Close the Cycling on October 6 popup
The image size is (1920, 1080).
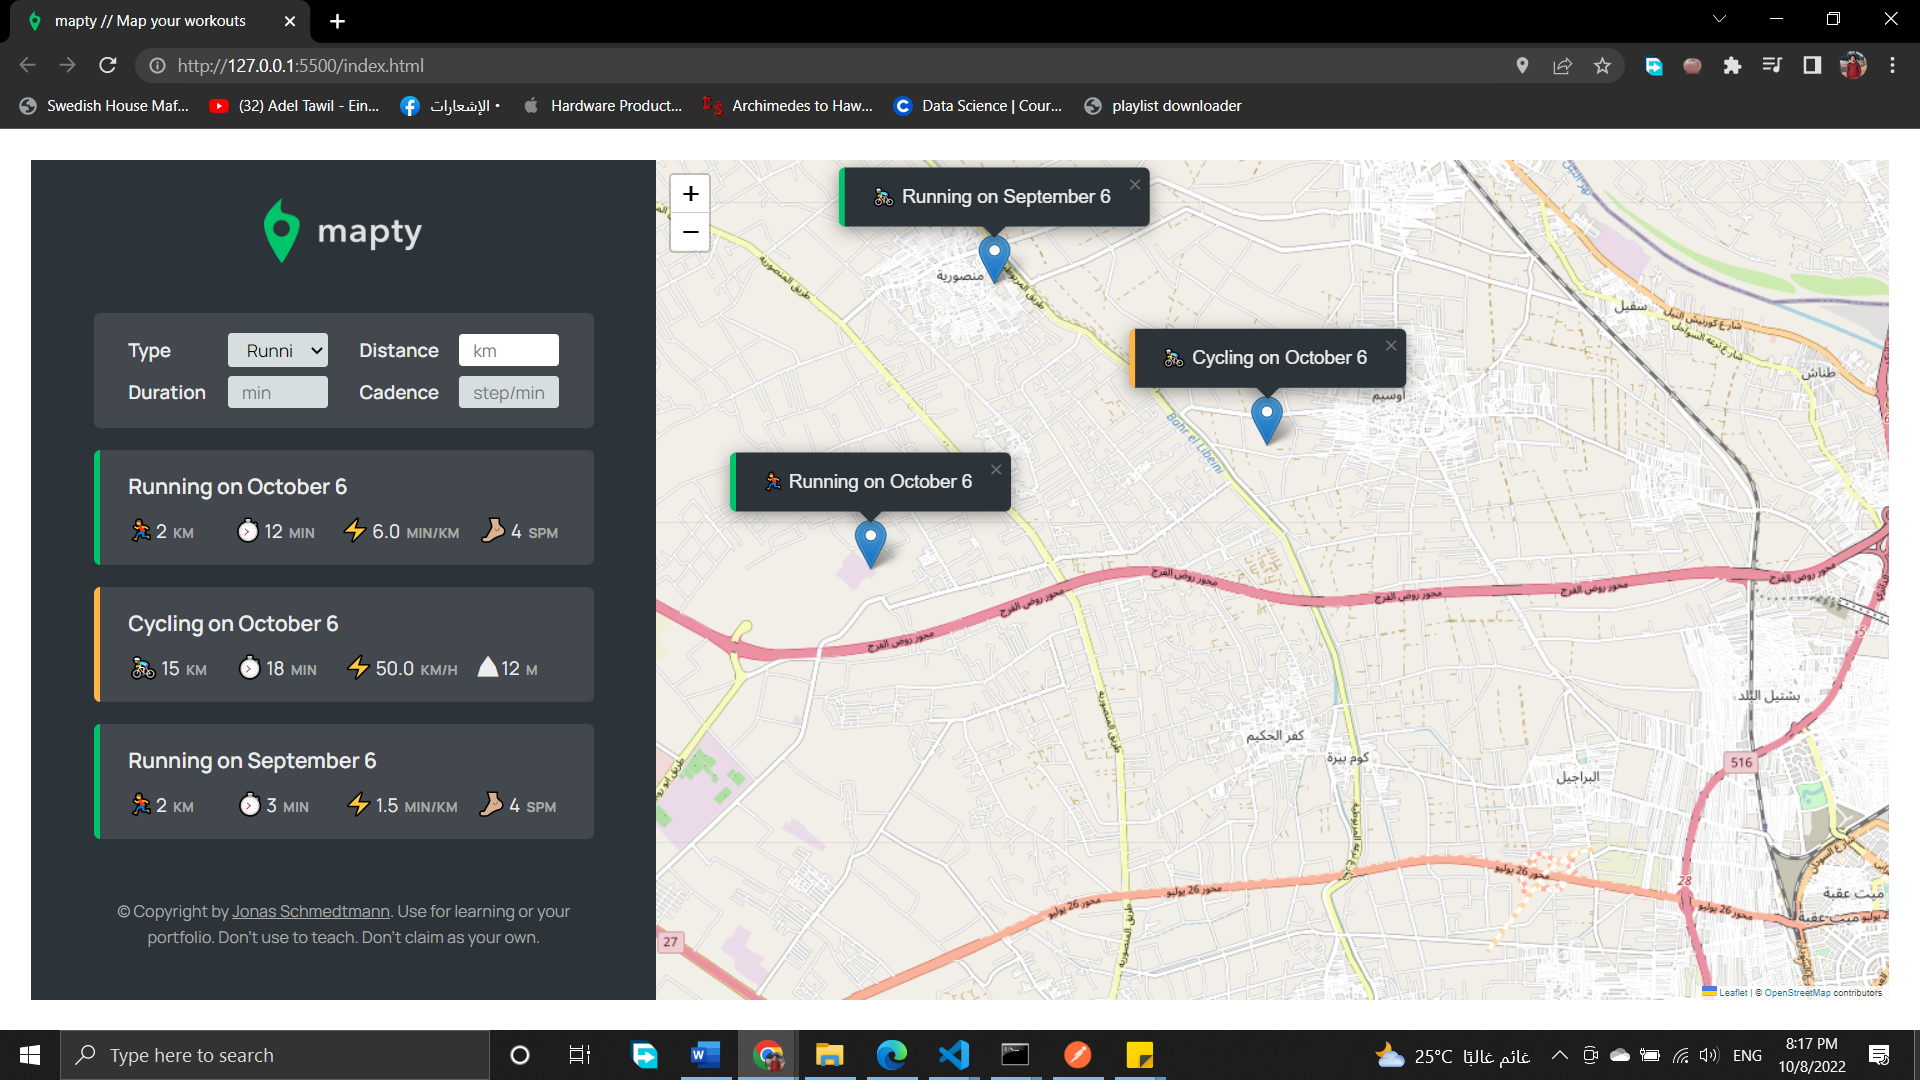coord(1390,345)
